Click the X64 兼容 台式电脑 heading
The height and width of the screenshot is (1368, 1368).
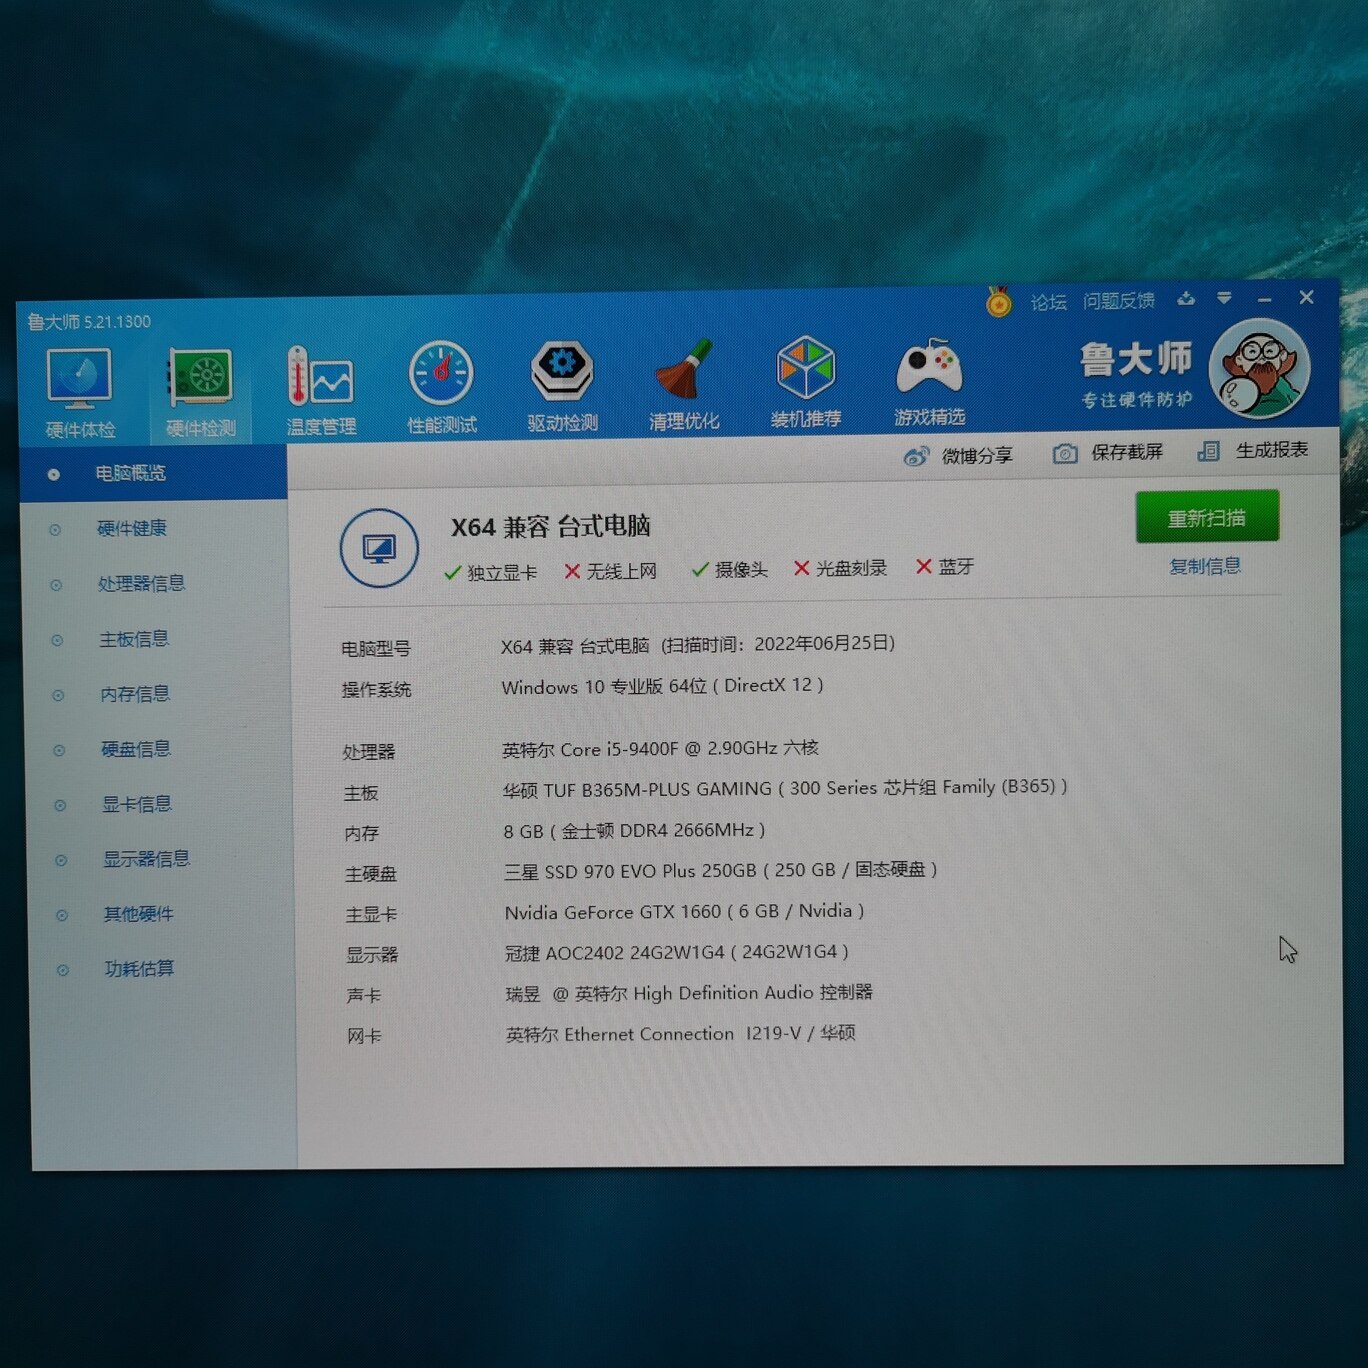[x=550, y=526]
